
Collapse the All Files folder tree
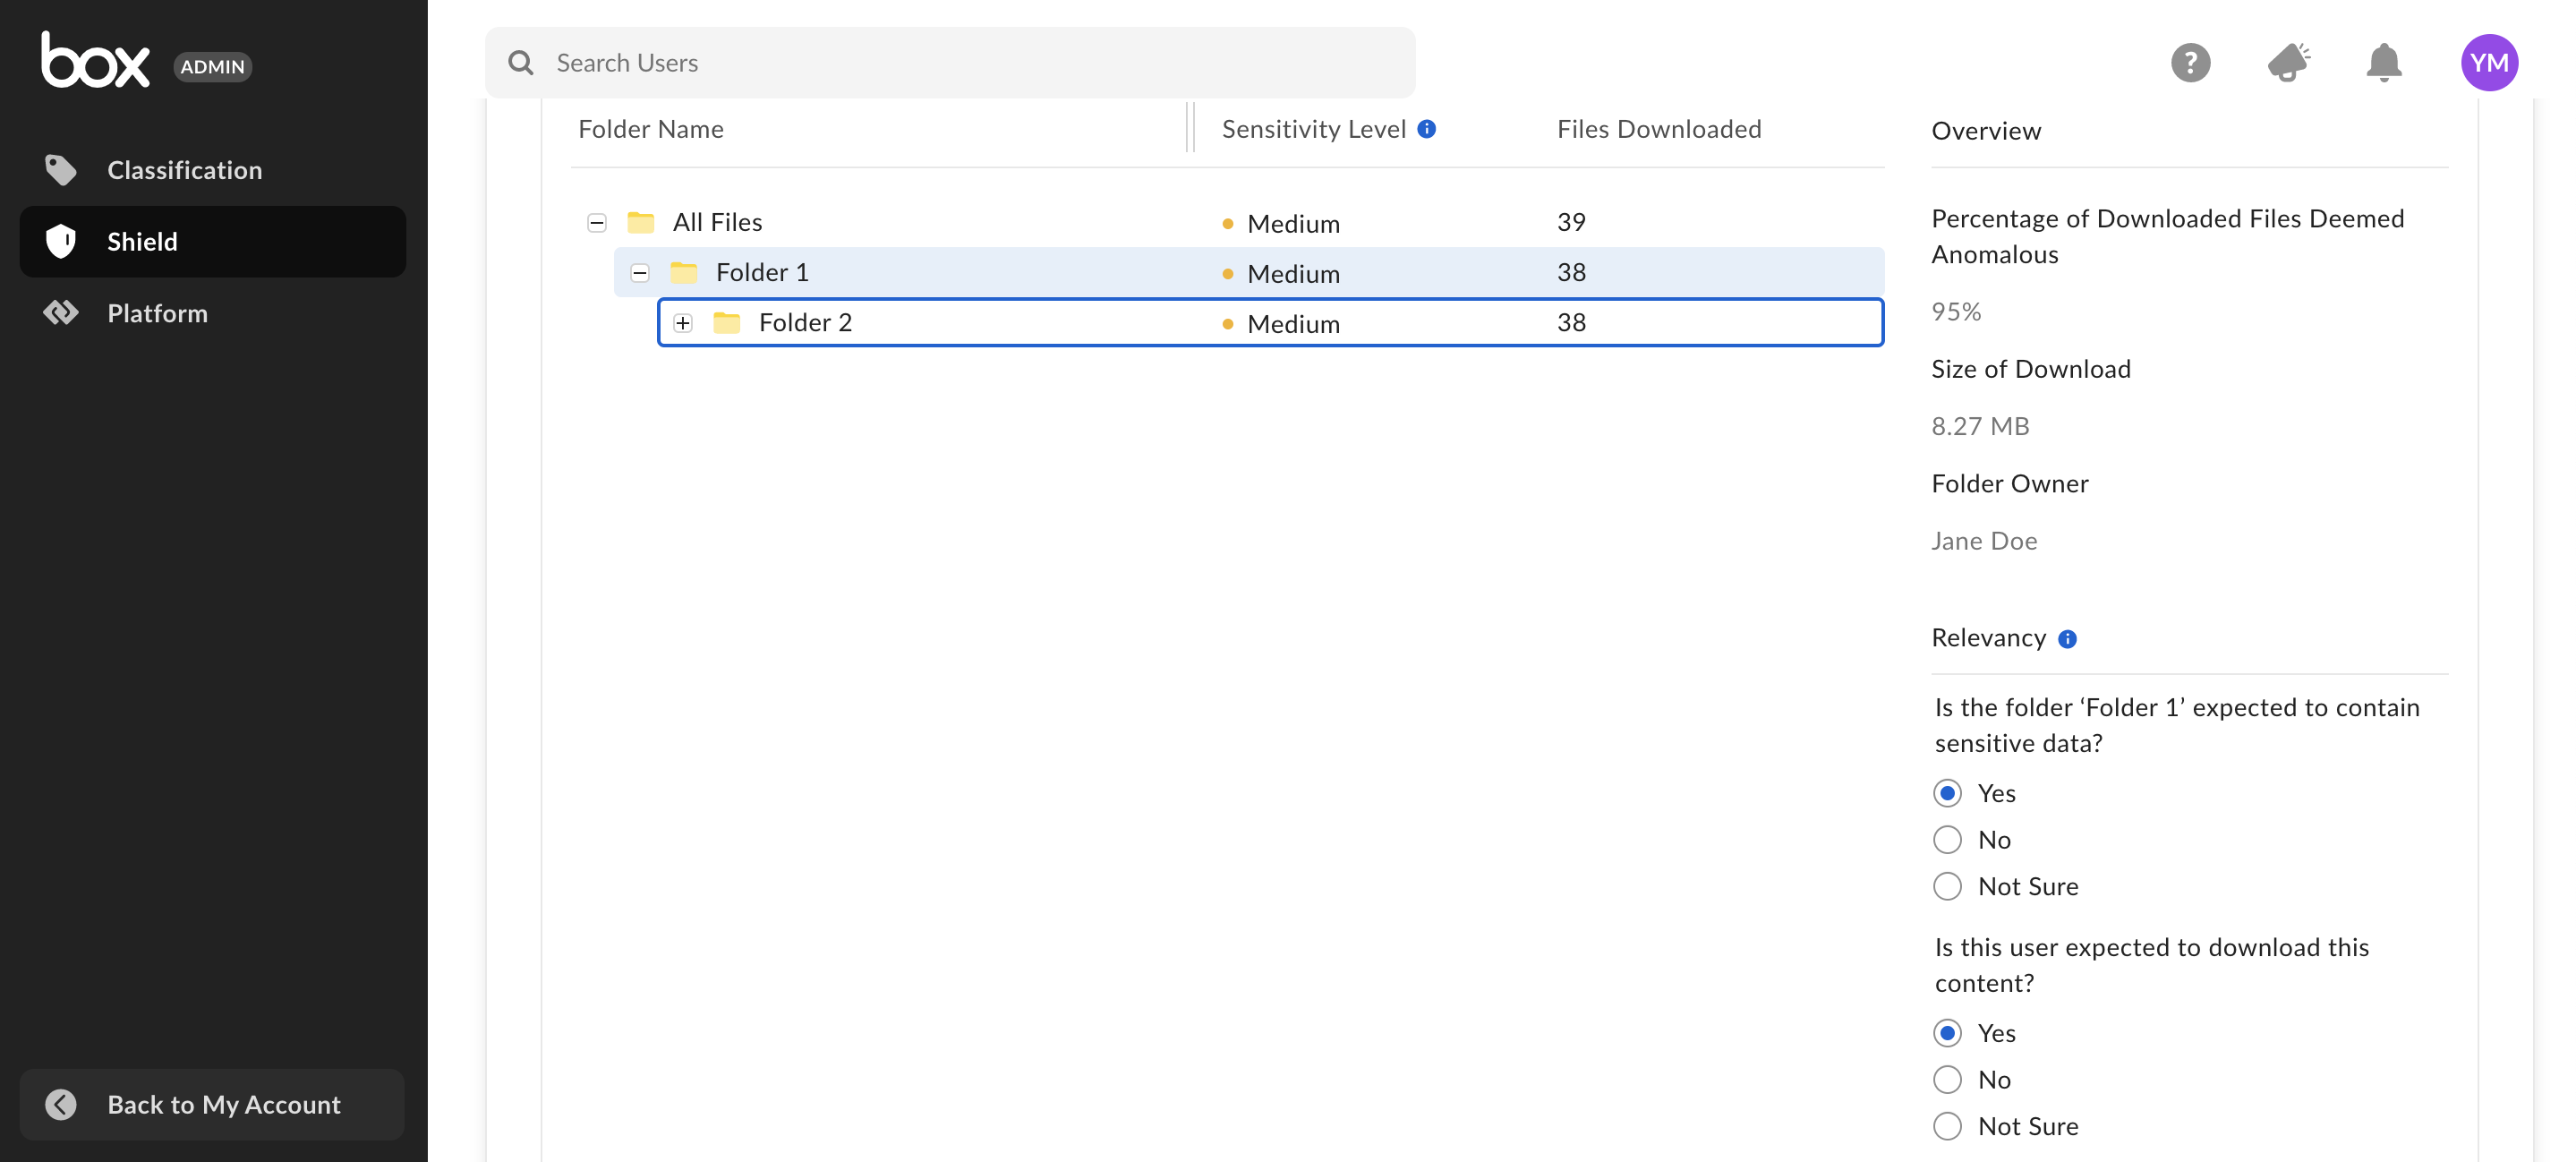point(597,222)
